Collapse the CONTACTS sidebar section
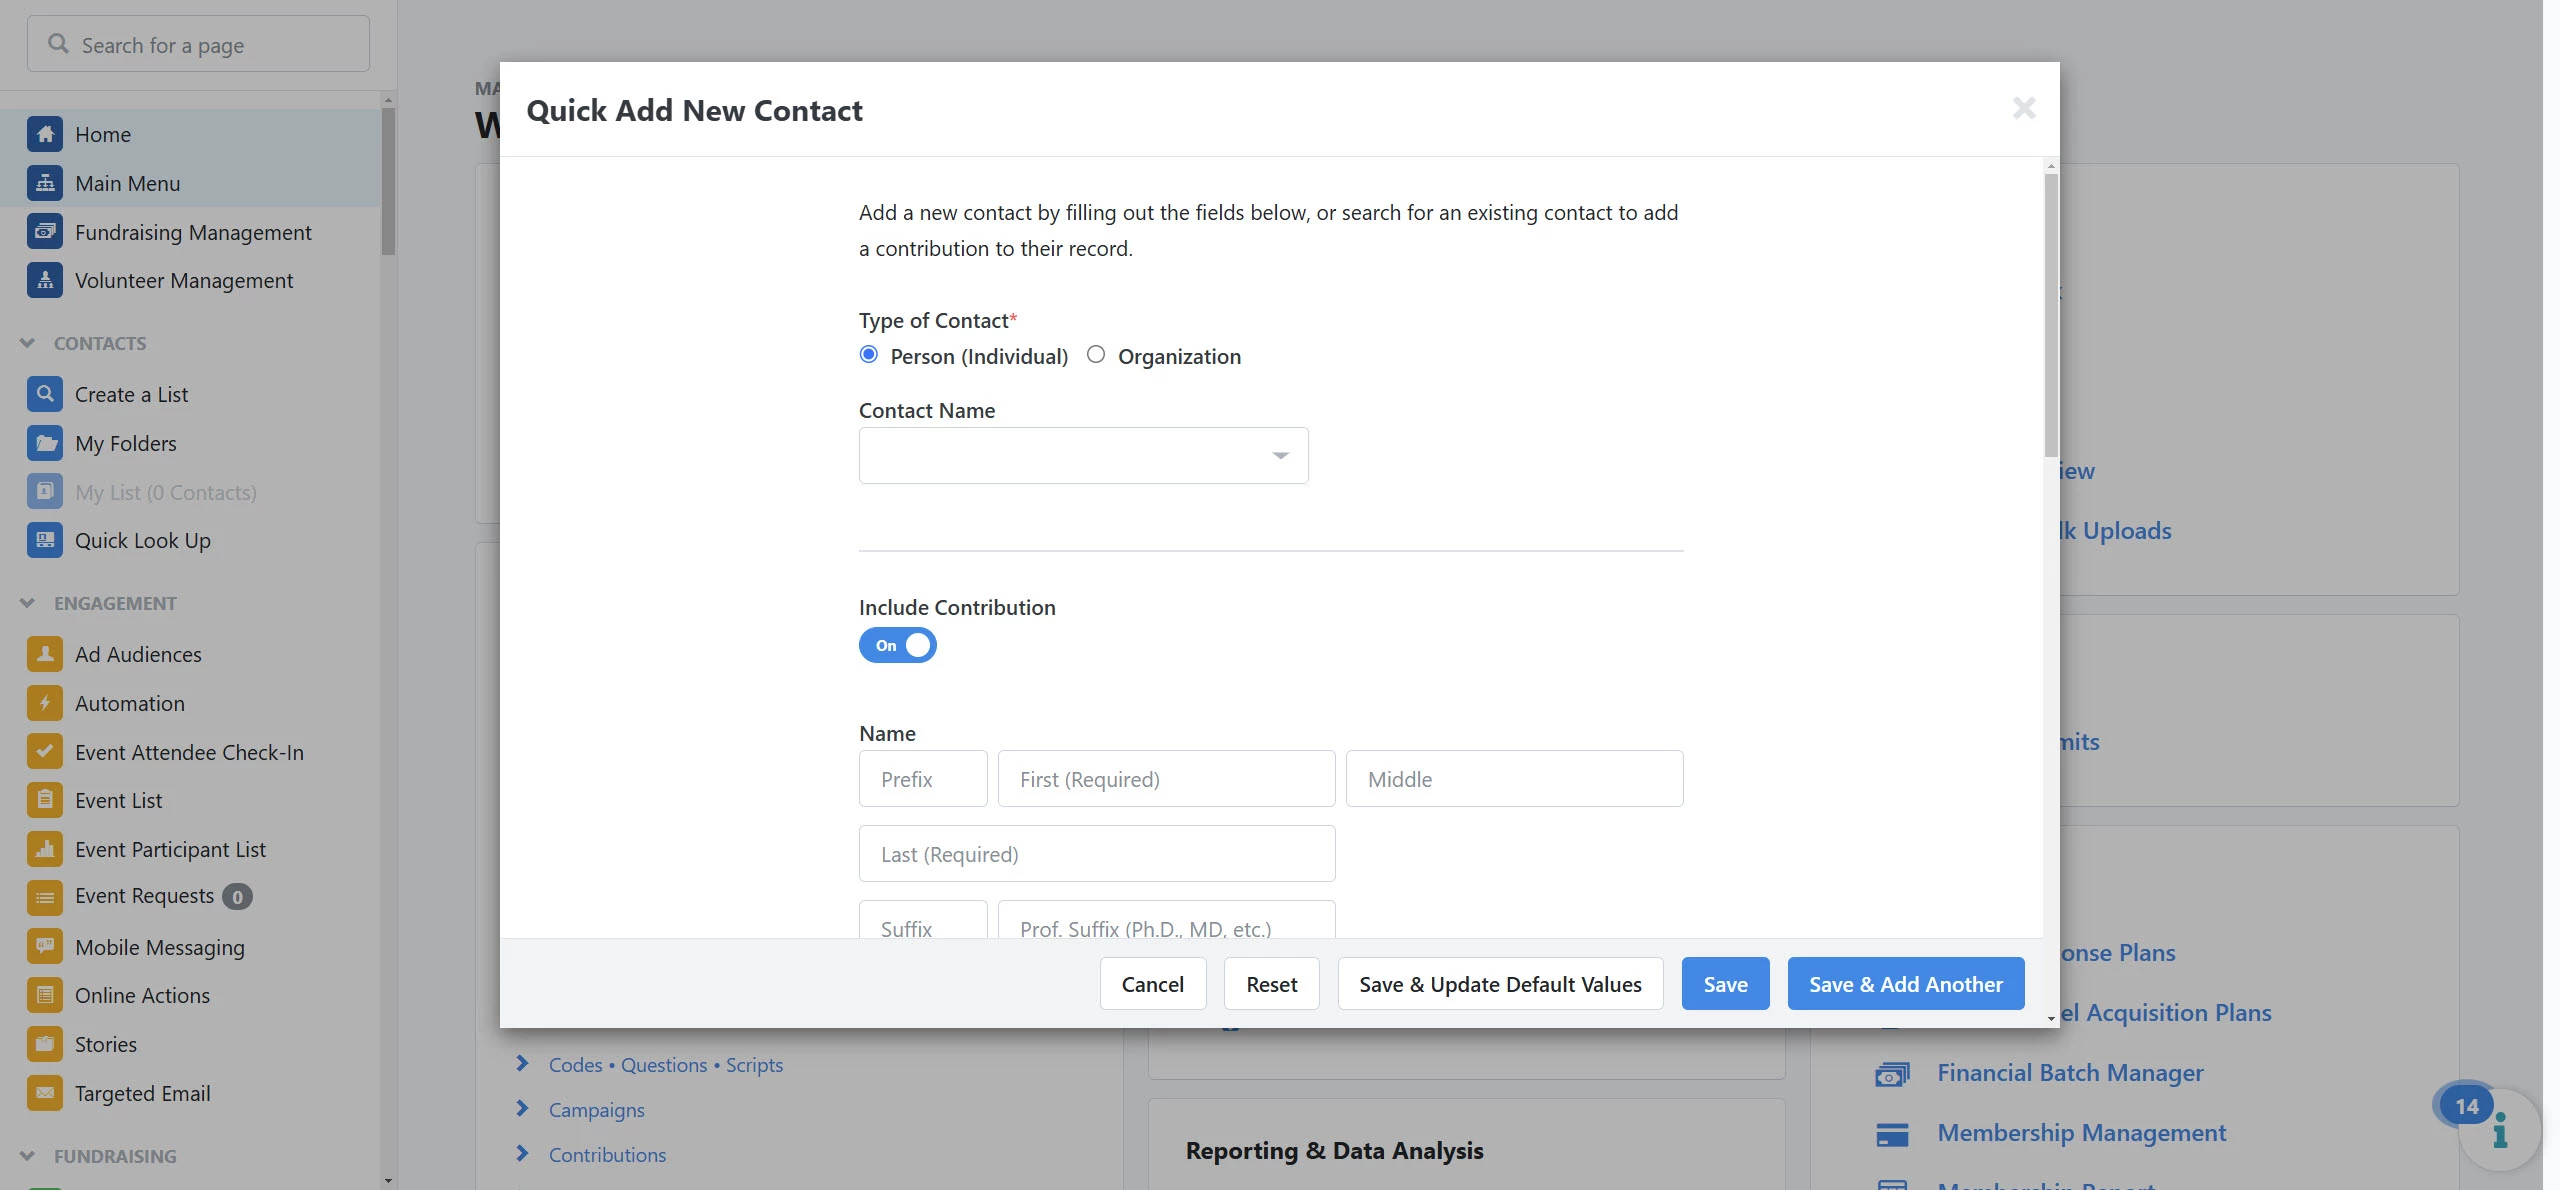The image size is (2560, 1190). pyautogui.click(x=28, y=343)
